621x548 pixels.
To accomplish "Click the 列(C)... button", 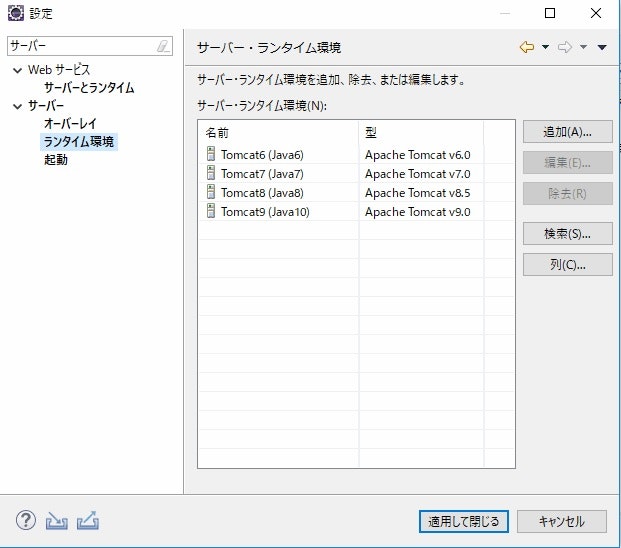I will (568, 264).
